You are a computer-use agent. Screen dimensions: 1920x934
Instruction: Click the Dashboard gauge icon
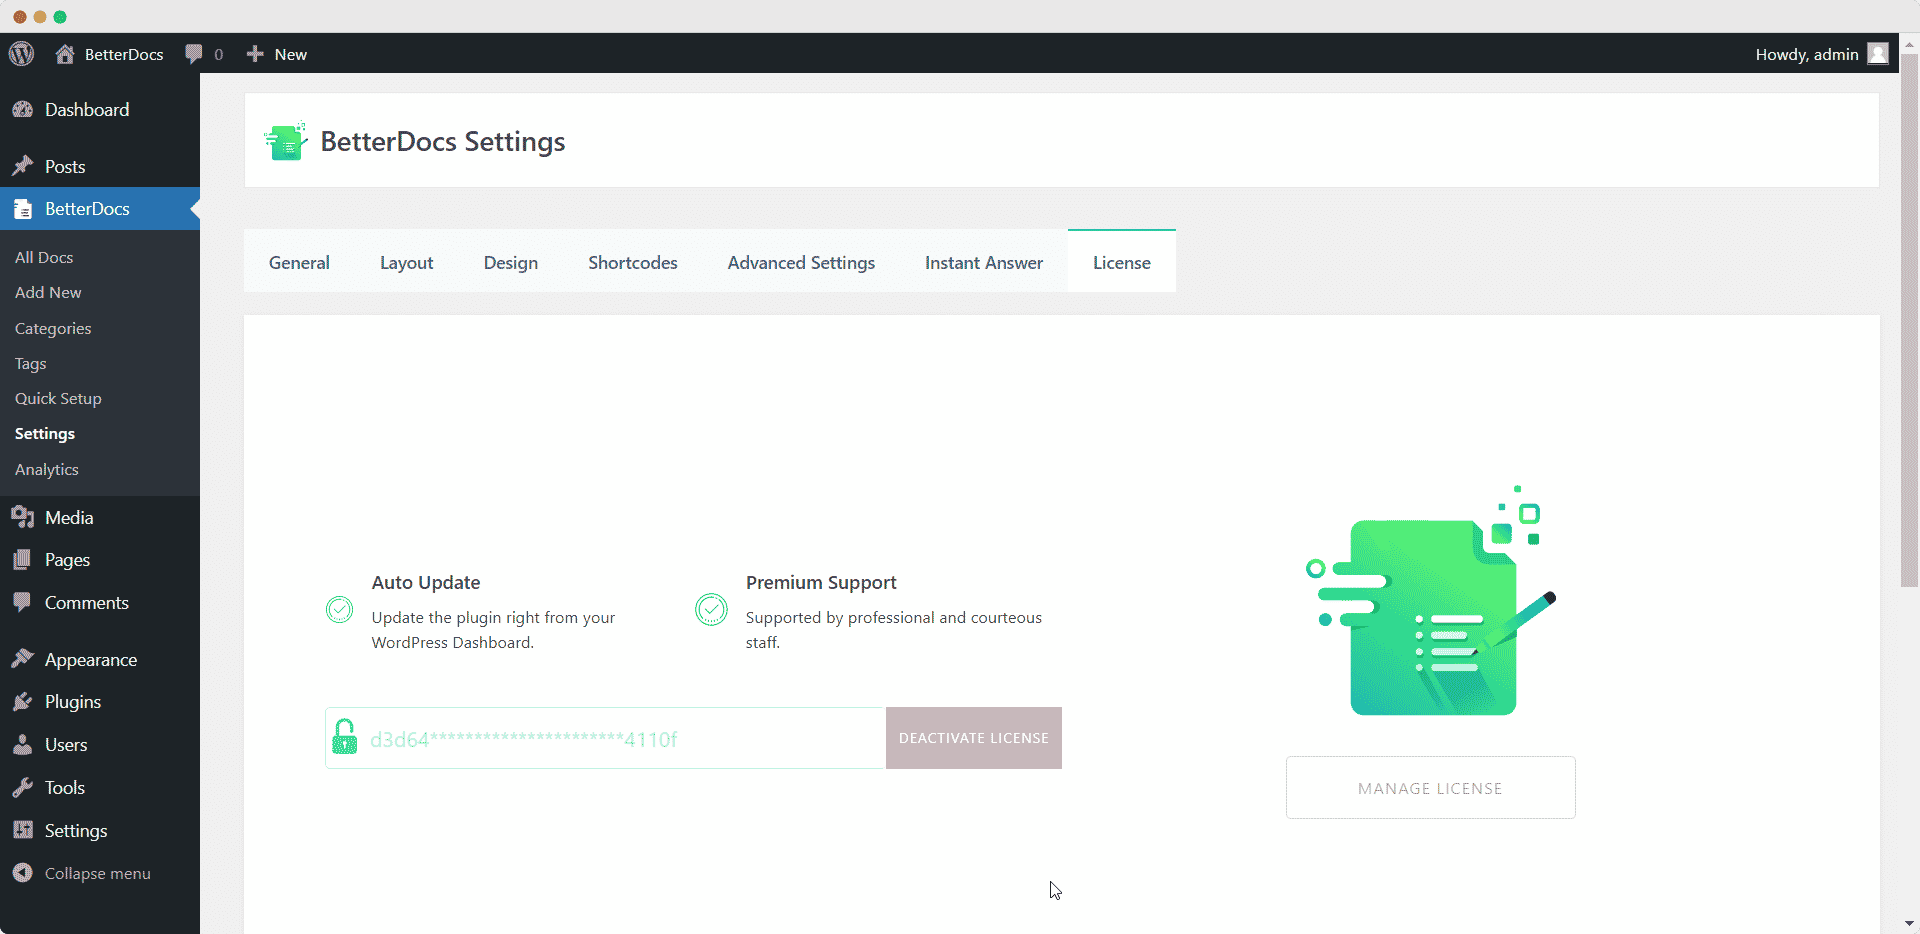click(x=23, y=110)
